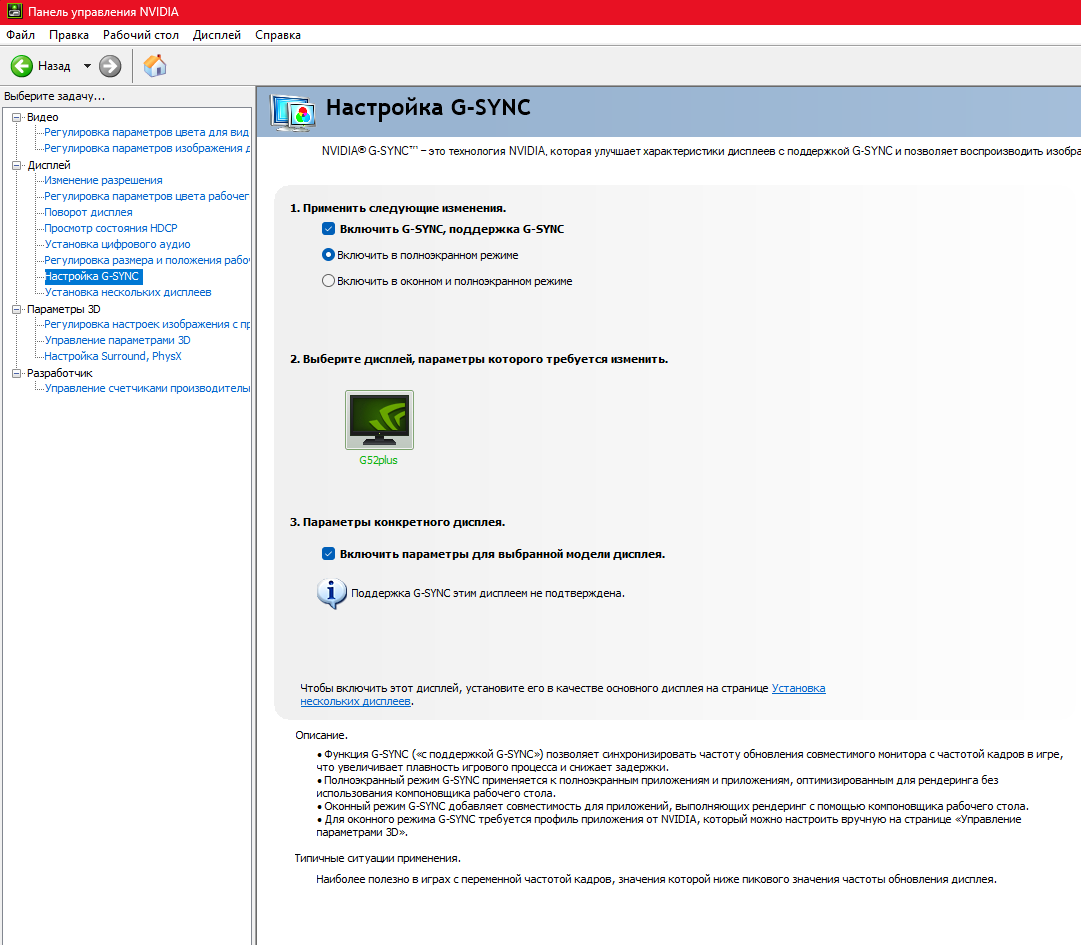Select Включить в полноэкранном режиме radio button

(328, 255)
